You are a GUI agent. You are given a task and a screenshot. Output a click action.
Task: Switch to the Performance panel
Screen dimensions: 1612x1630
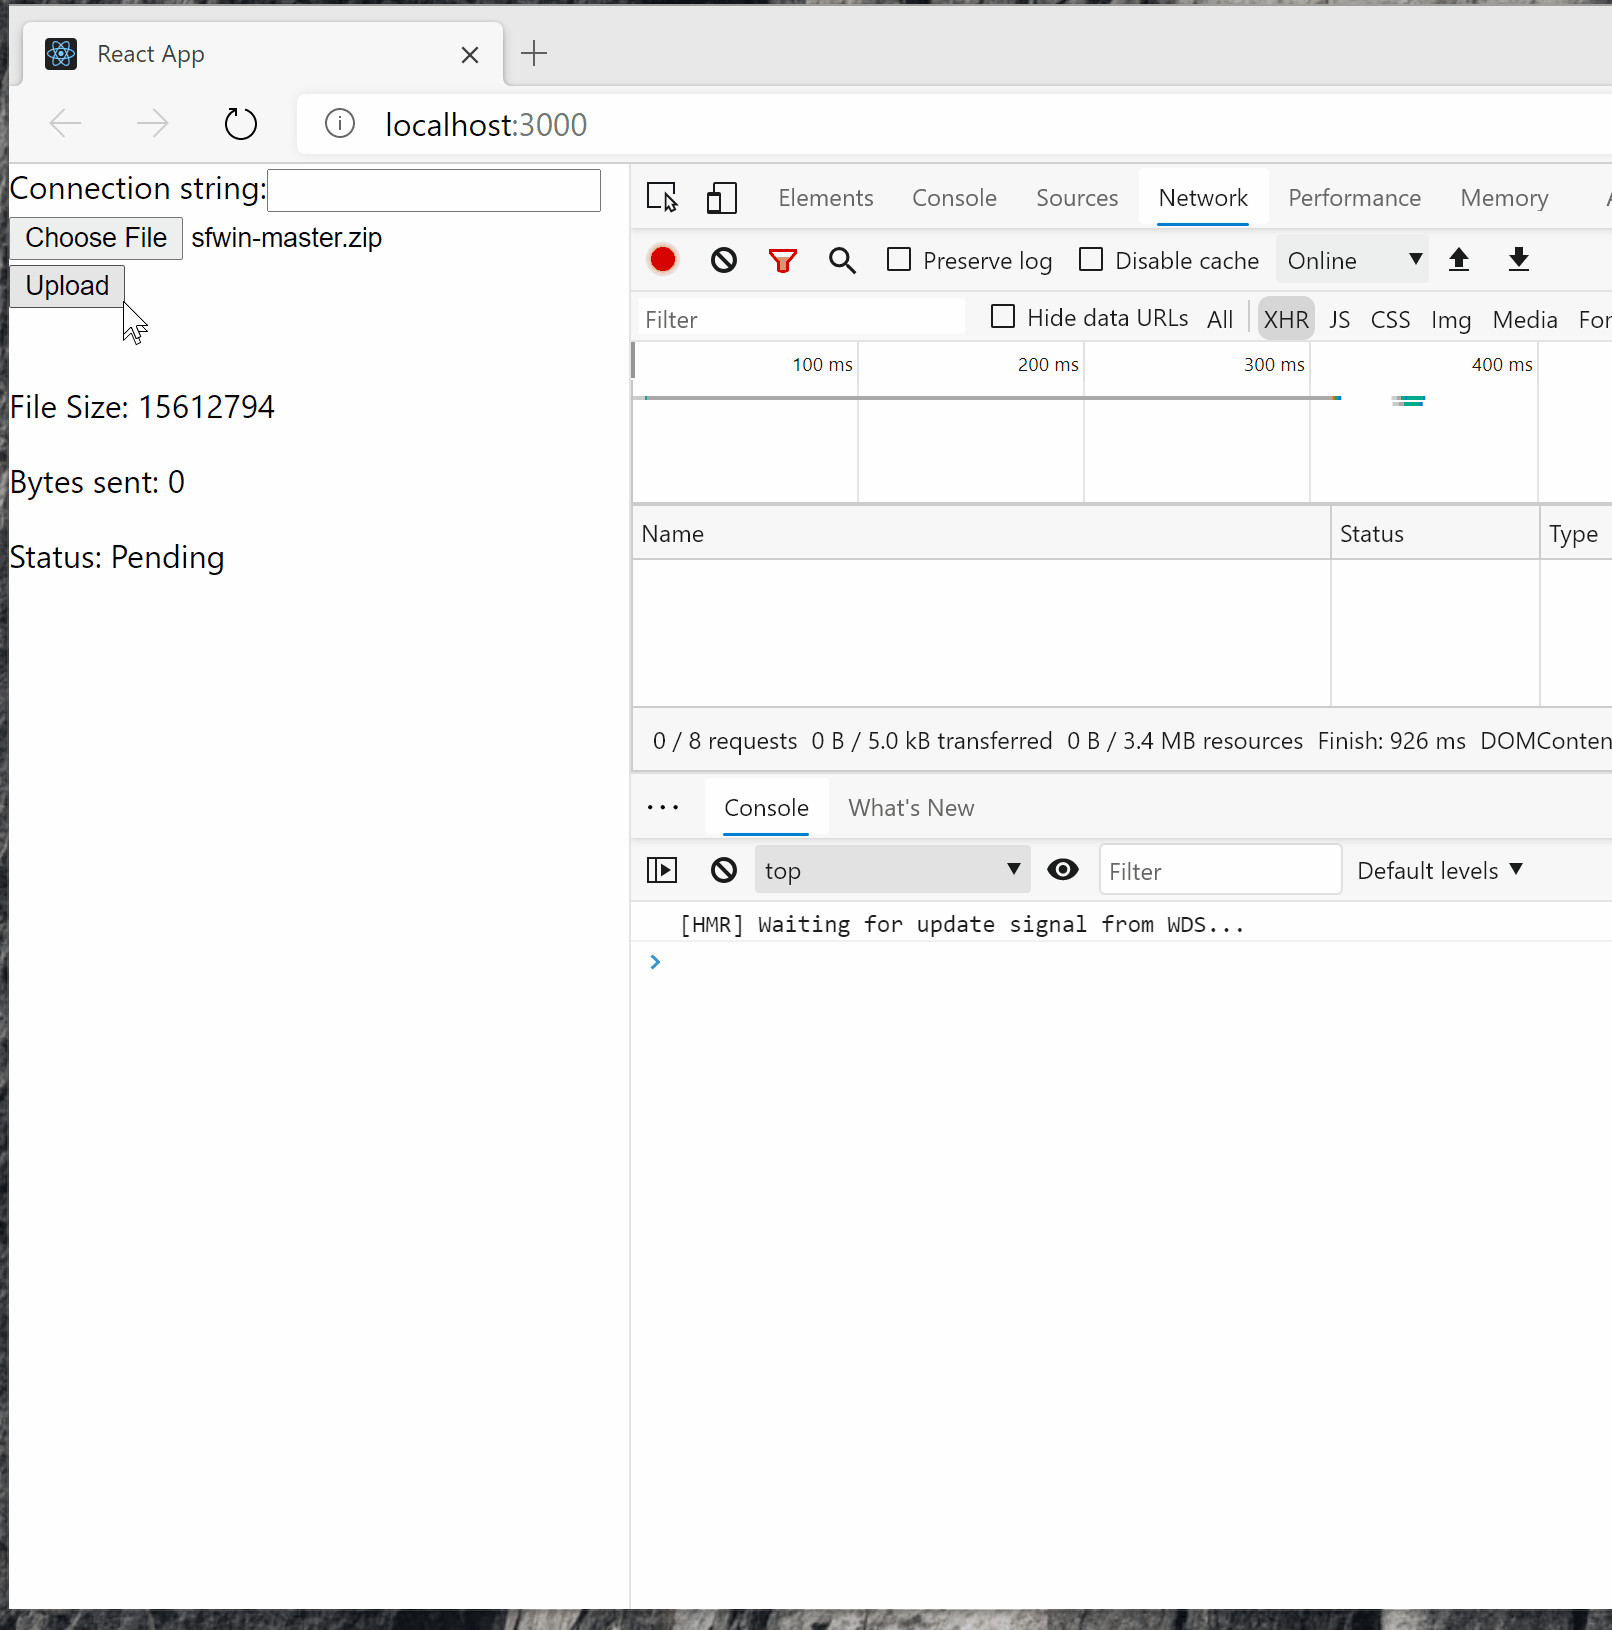pos(1354,197)
